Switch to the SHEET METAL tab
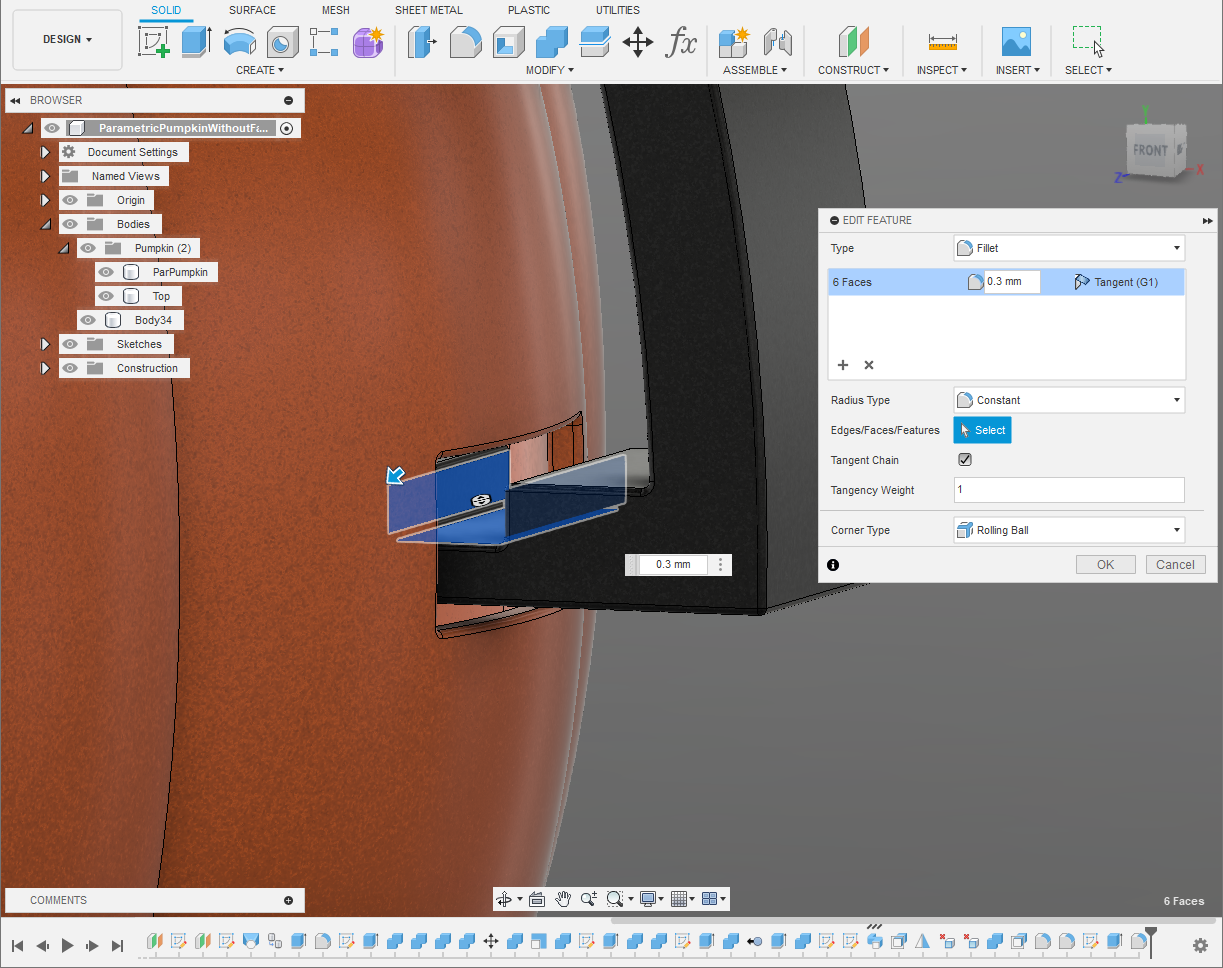Screen dimensions: 1223x968 (x=429, y=10)
